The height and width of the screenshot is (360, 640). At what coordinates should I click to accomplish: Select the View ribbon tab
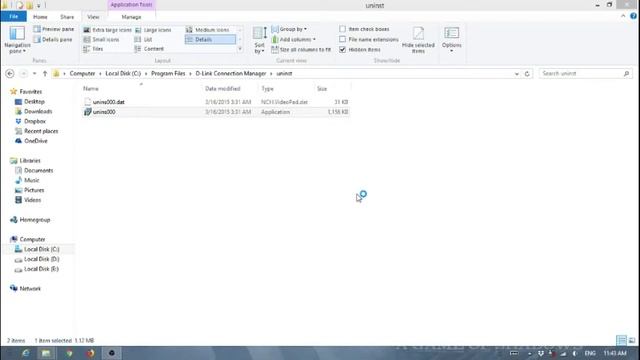point(93,17)
